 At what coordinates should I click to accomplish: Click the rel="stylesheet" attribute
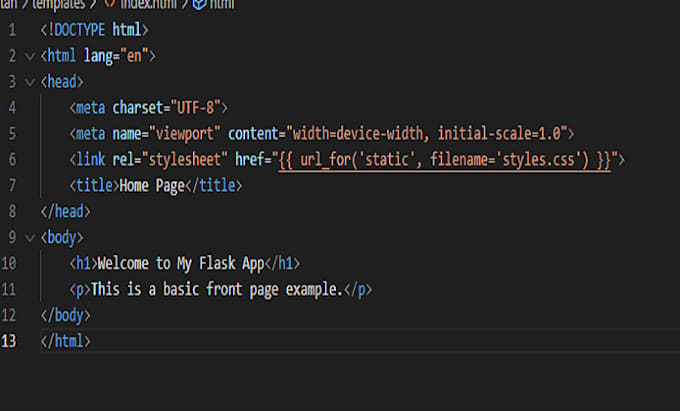170,160
